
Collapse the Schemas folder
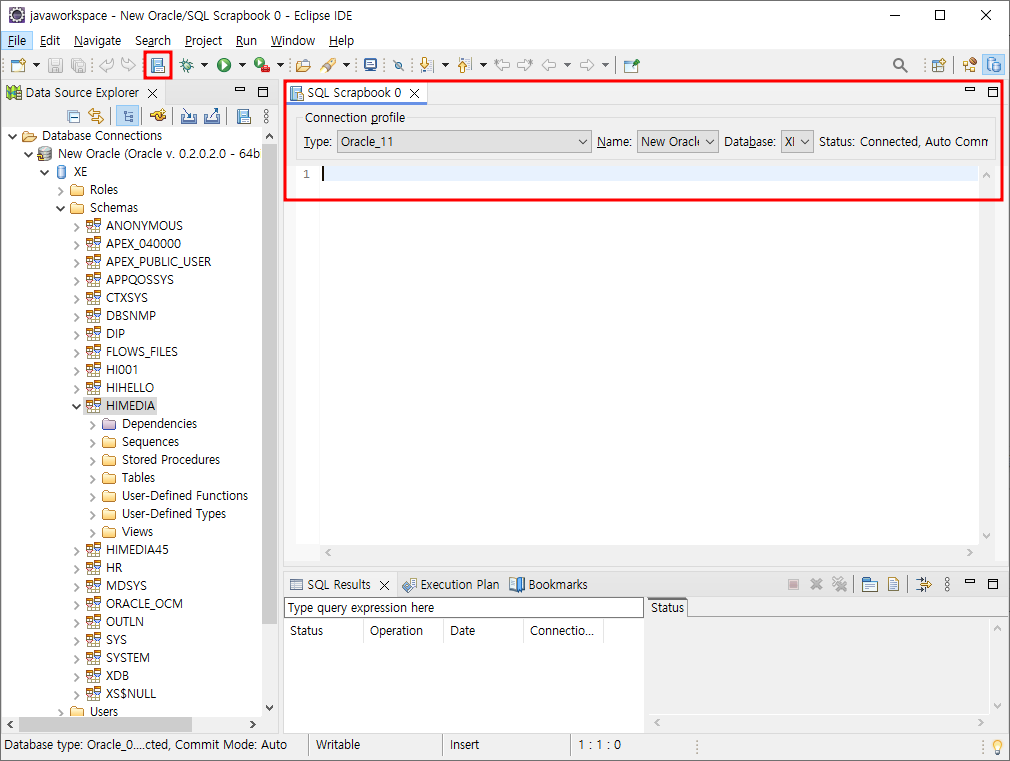tap(60, 208)
